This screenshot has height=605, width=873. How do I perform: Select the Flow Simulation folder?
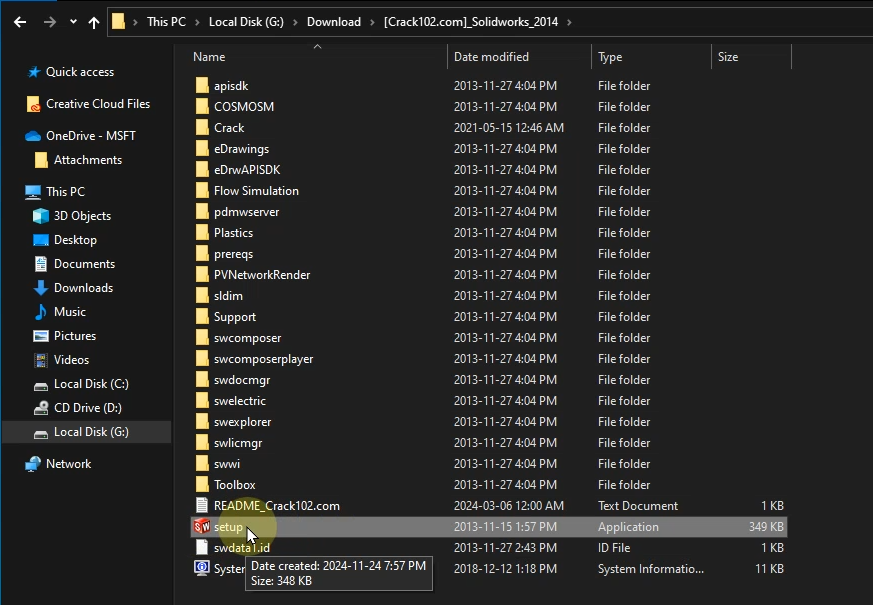point(256,191)
